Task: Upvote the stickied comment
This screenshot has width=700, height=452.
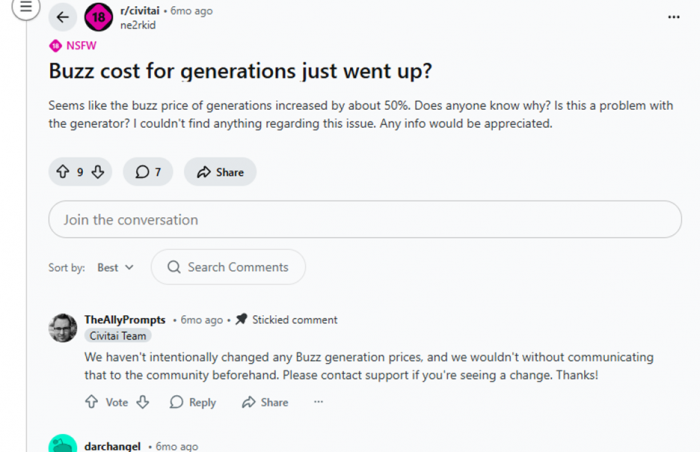Action: click(93, 402)
